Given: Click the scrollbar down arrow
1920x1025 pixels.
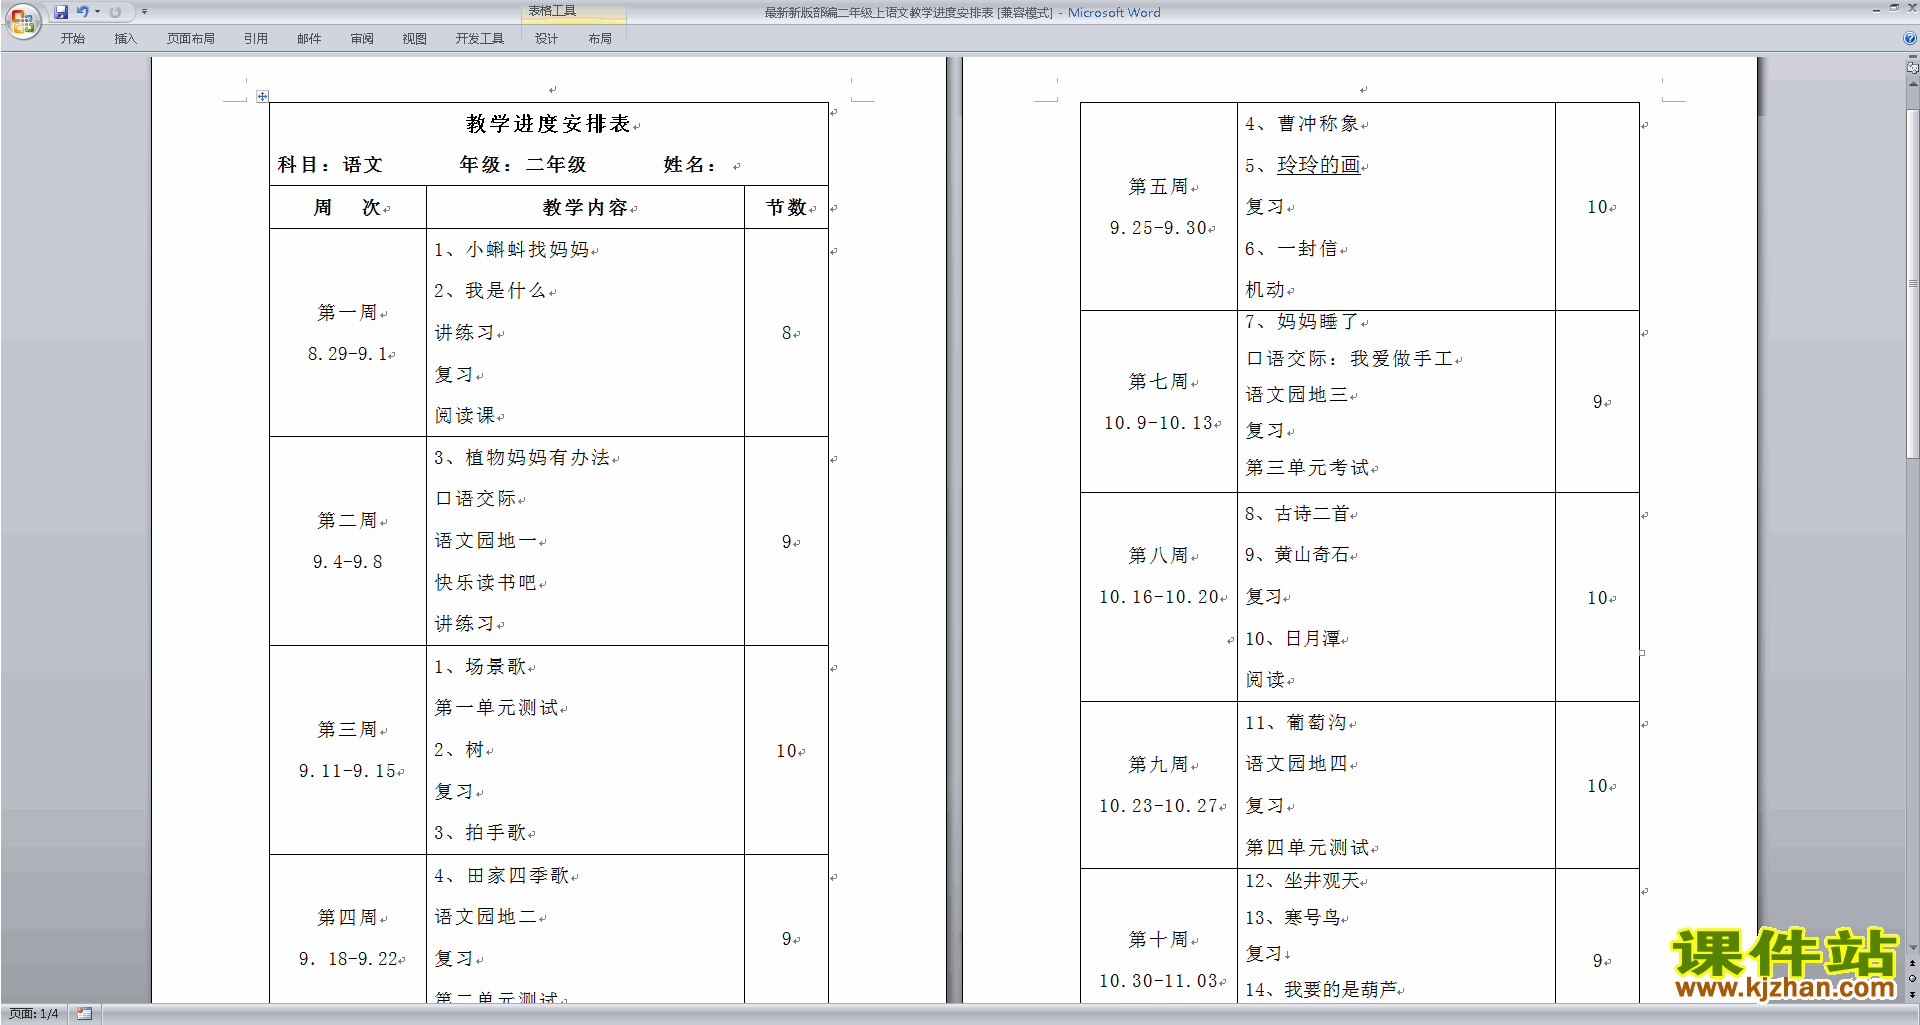Looking at the screenshot, I should 1912,947.
